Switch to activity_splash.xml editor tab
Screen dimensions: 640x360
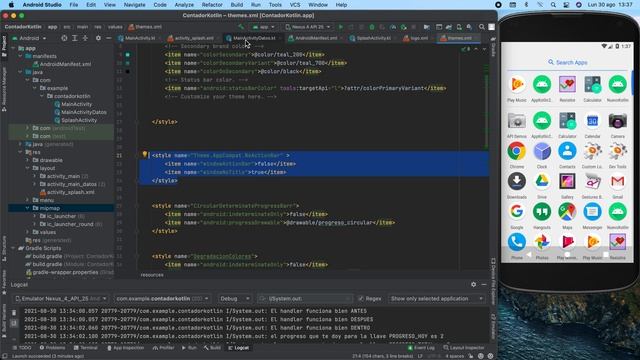coord(194,38)
